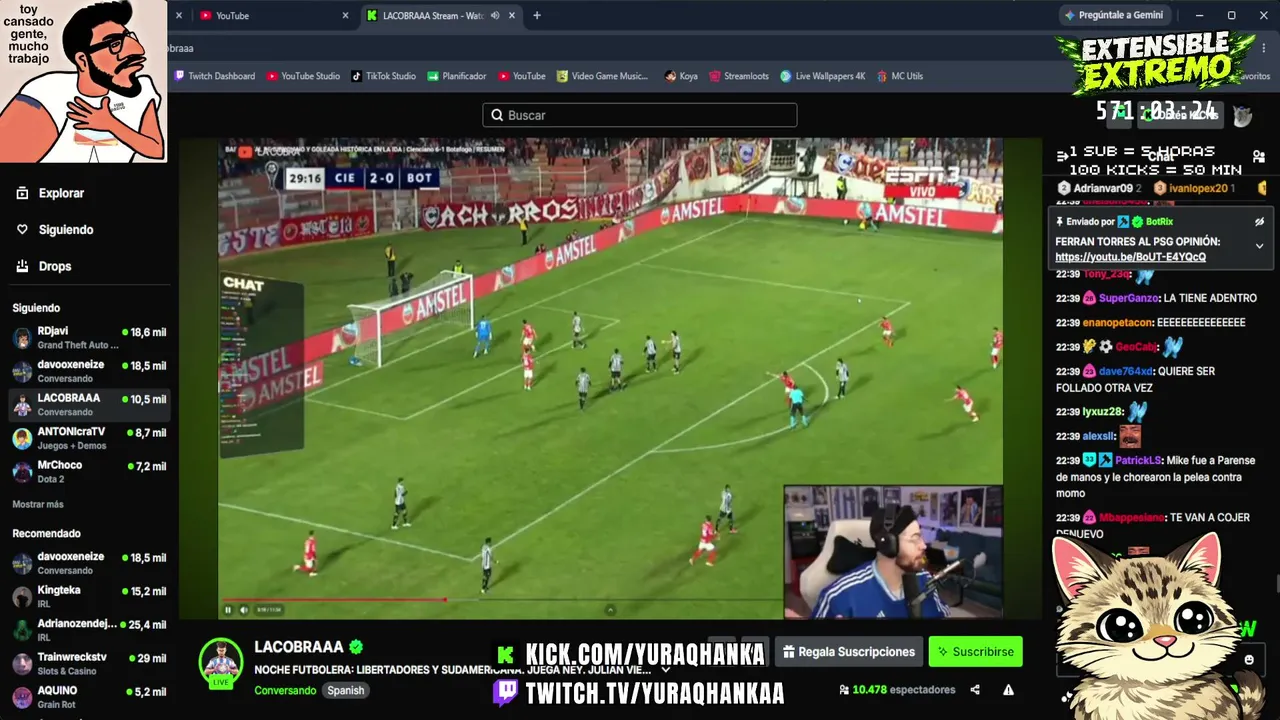Expand the pinned message chevron

click(x=1259, y=246)
